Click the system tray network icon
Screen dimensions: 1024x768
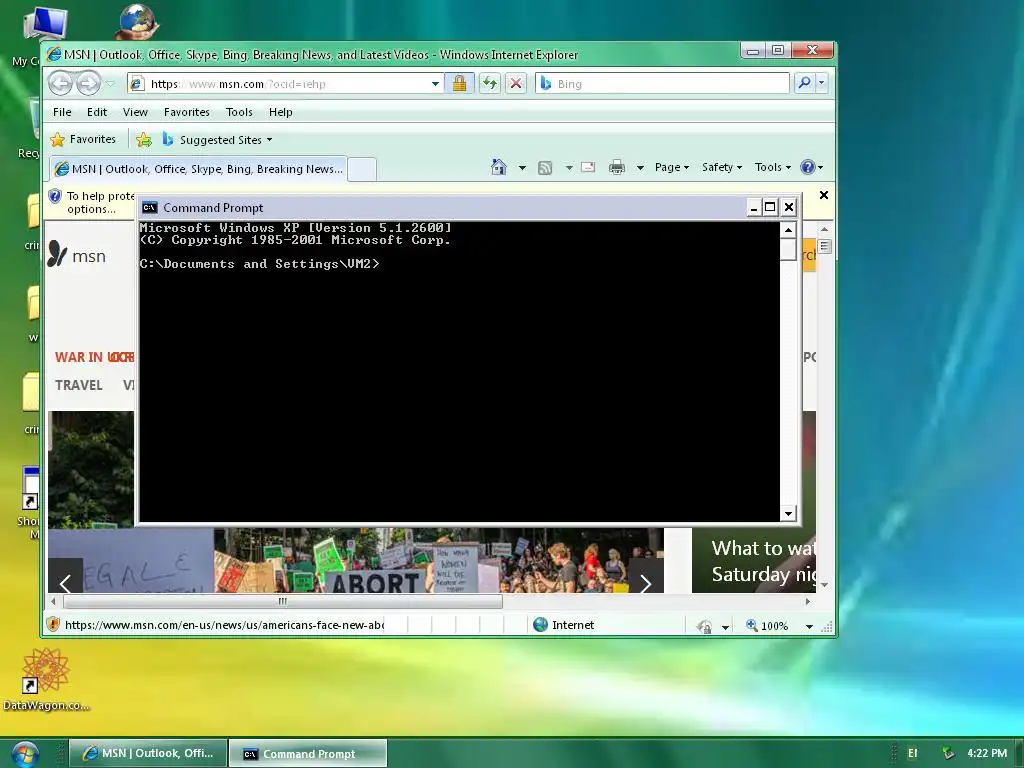tap(948, 753)
